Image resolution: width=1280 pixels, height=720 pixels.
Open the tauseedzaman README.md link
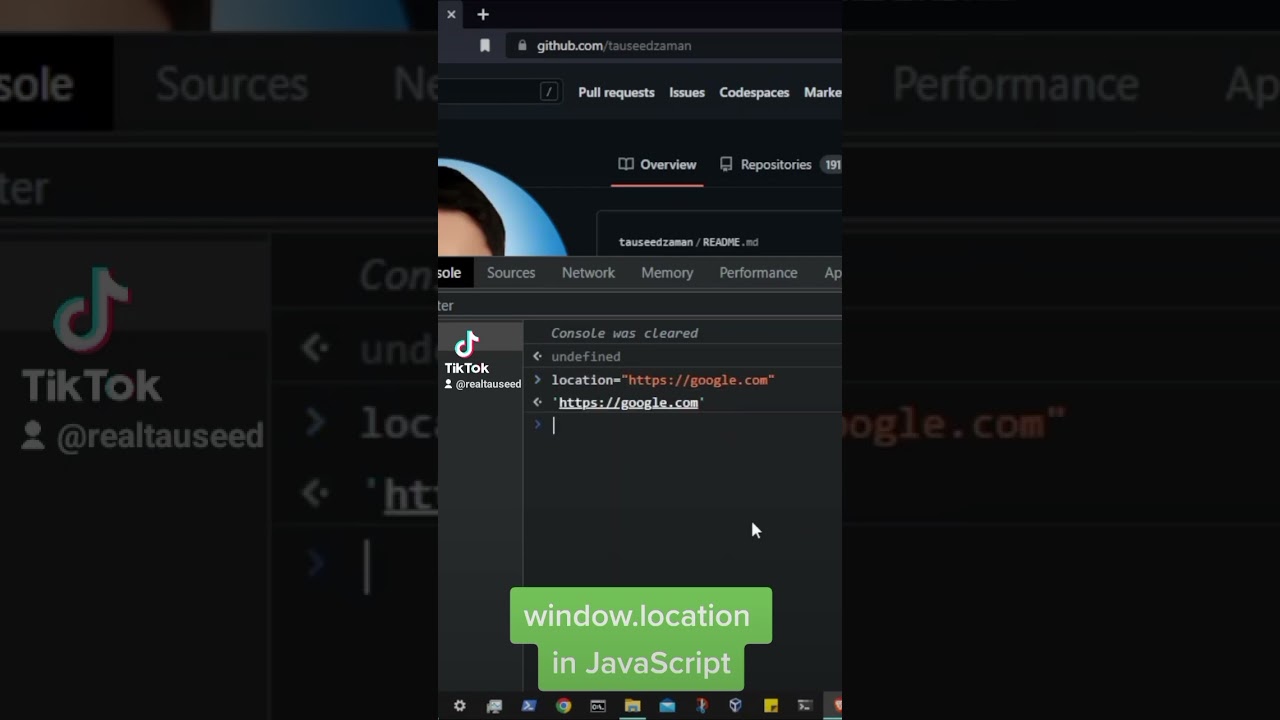(688, 242)
